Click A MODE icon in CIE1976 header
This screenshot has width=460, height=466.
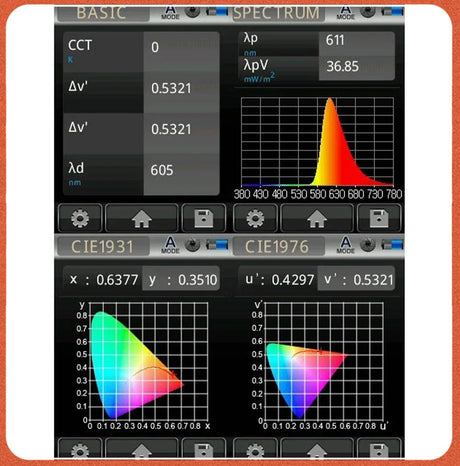pyautogui.click(x=345, y=245)
